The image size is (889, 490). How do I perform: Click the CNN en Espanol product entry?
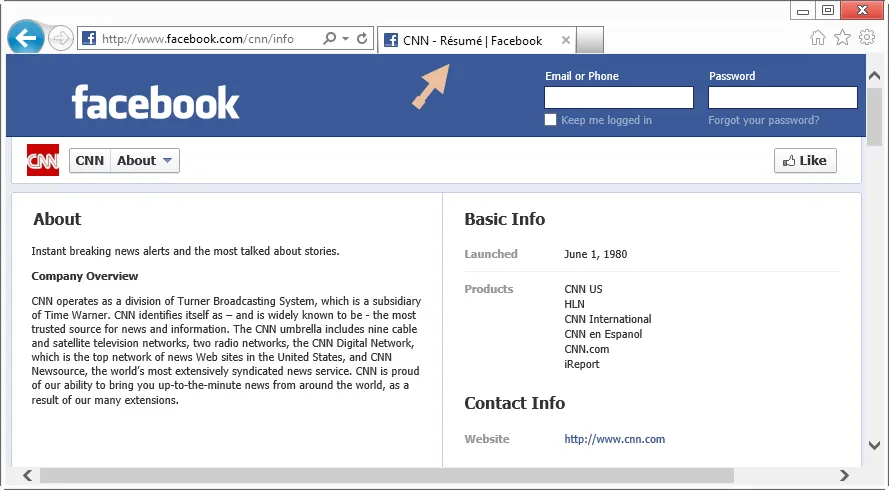pos(603,334)
